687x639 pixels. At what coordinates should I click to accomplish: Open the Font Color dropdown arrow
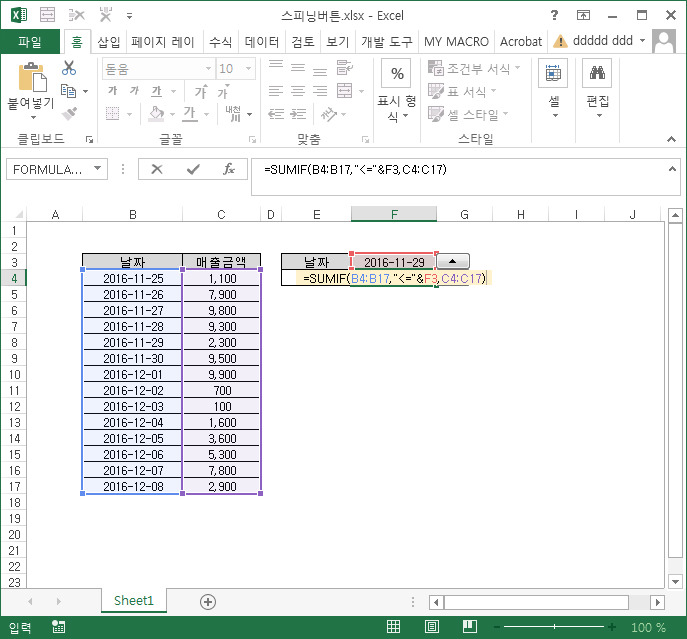(206, 114)
